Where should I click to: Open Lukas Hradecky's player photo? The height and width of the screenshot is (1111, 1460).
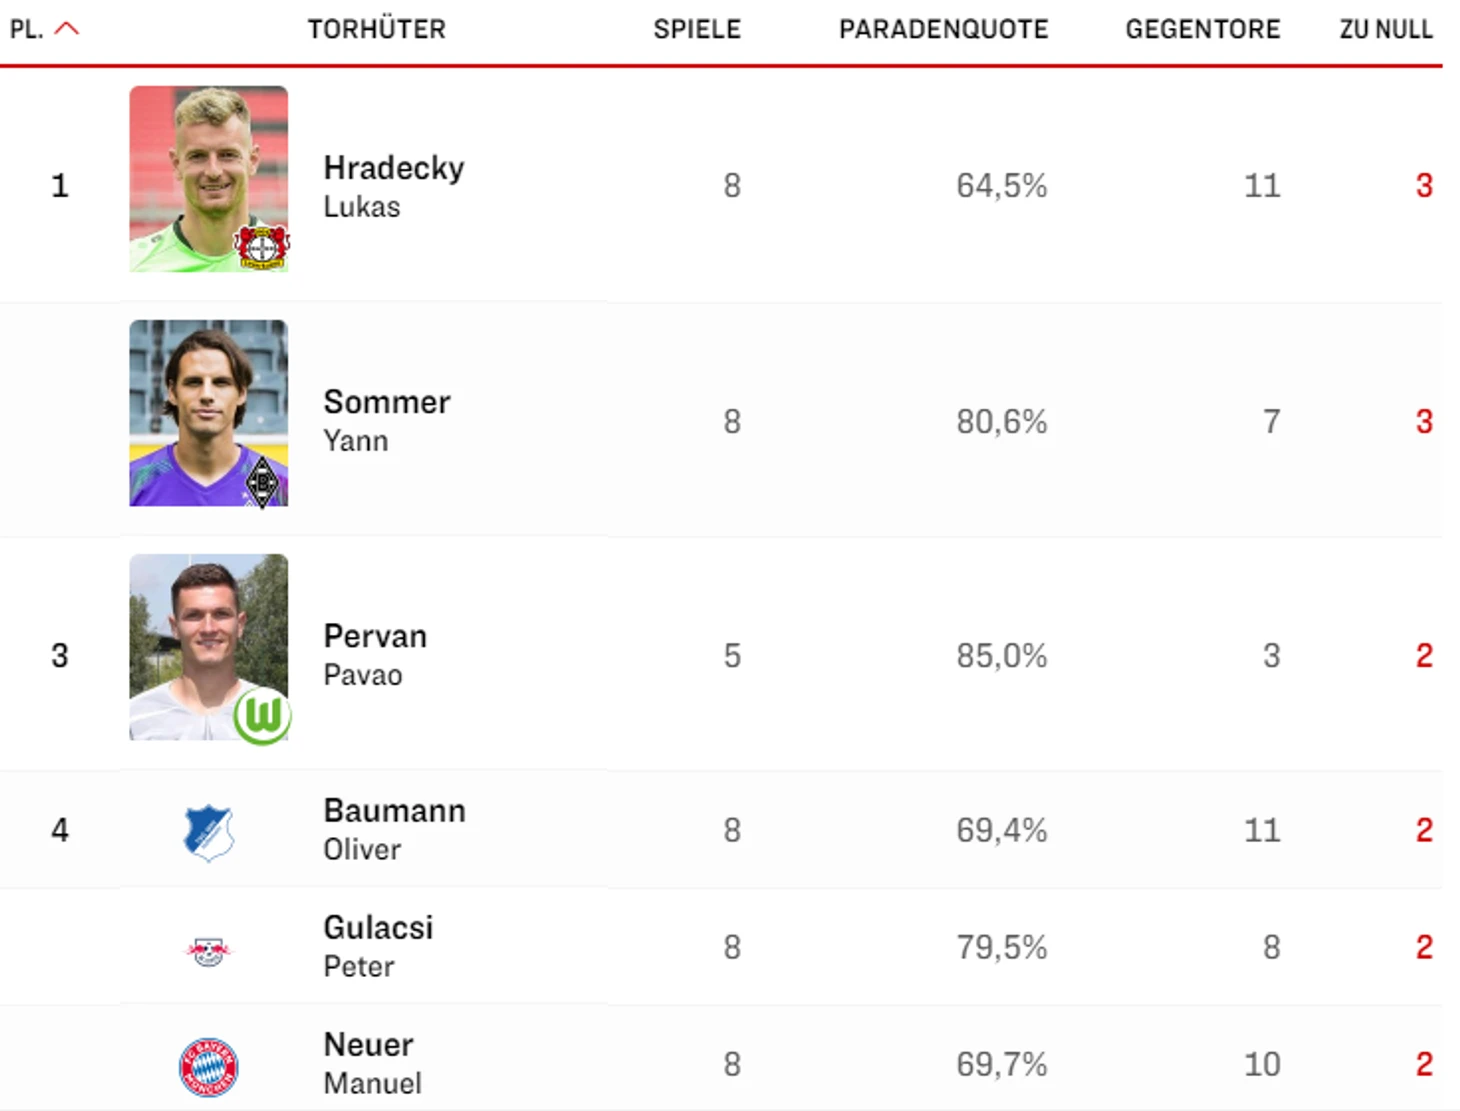209,179
